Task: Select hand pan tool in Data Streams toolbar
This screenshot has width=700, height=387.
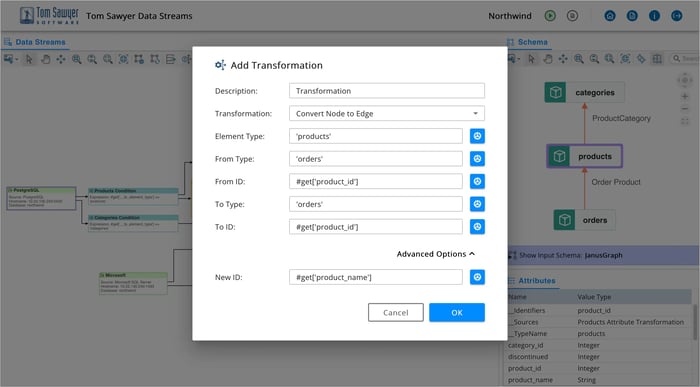Action: coord(45,59)
